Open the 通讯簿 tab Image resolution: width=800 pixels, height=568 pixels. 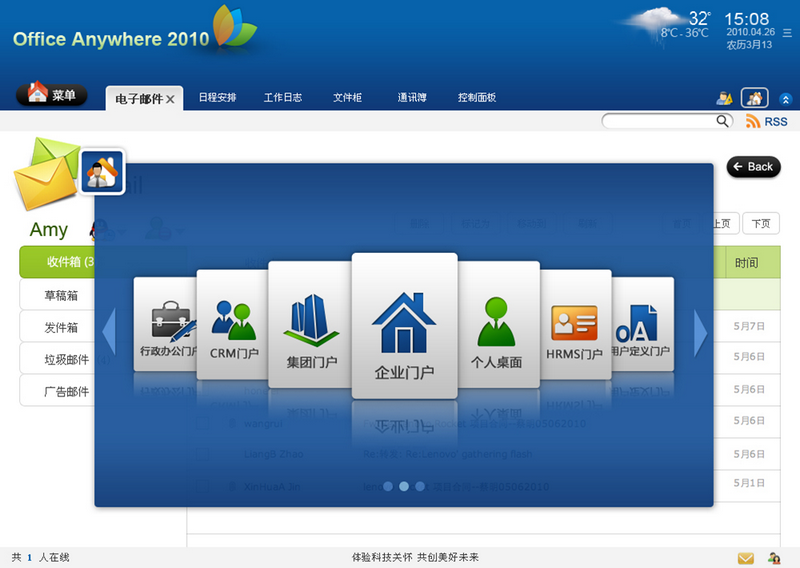click(x=412, y=97)
